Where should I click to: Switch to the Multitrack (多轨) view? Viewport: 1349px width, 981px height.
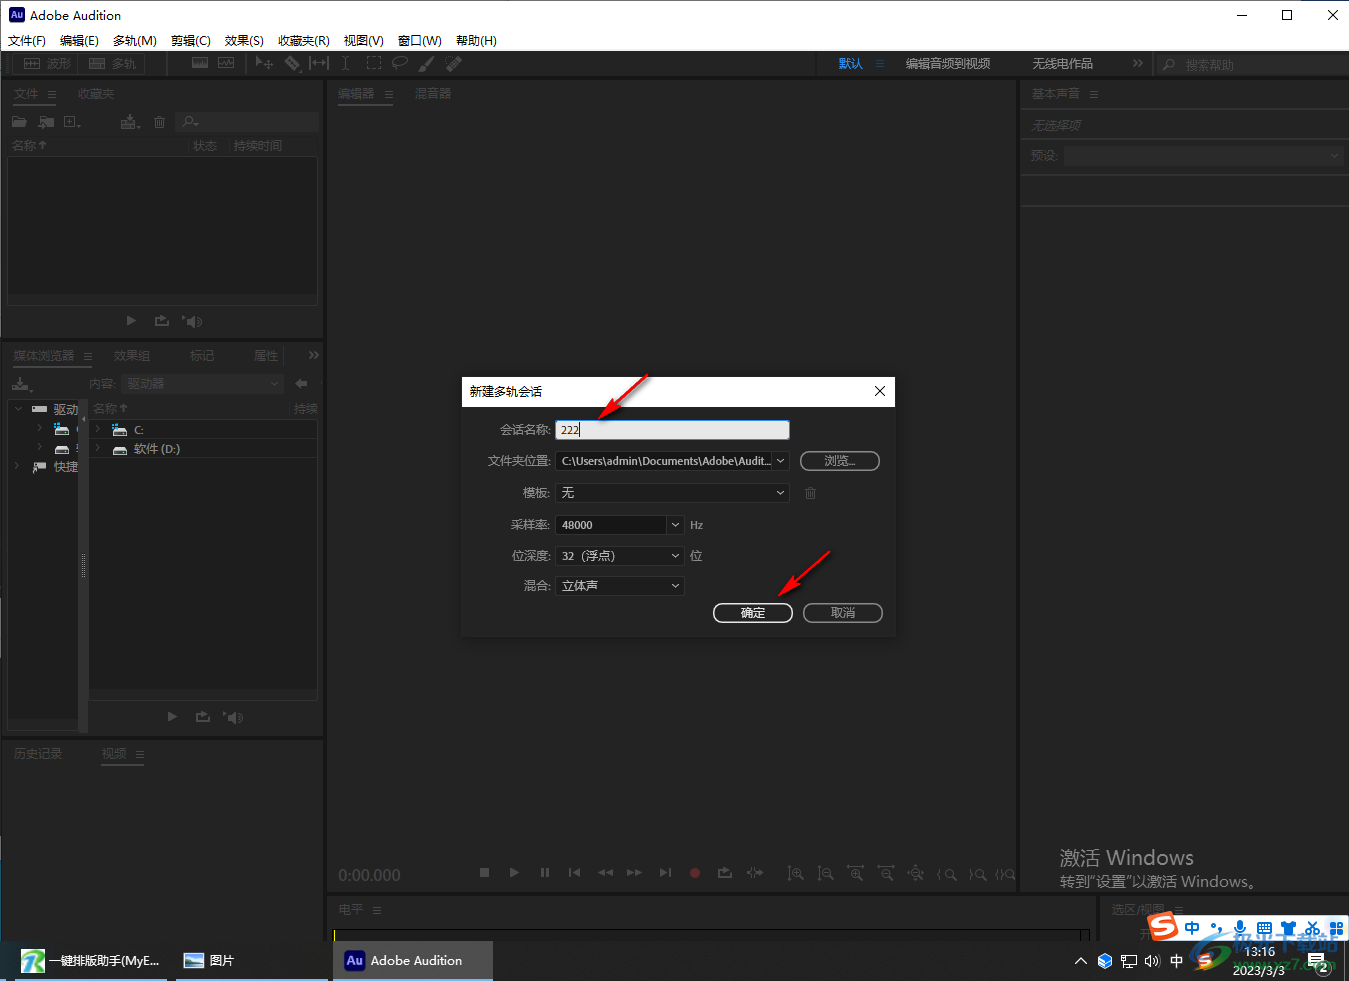click(112, 64)
